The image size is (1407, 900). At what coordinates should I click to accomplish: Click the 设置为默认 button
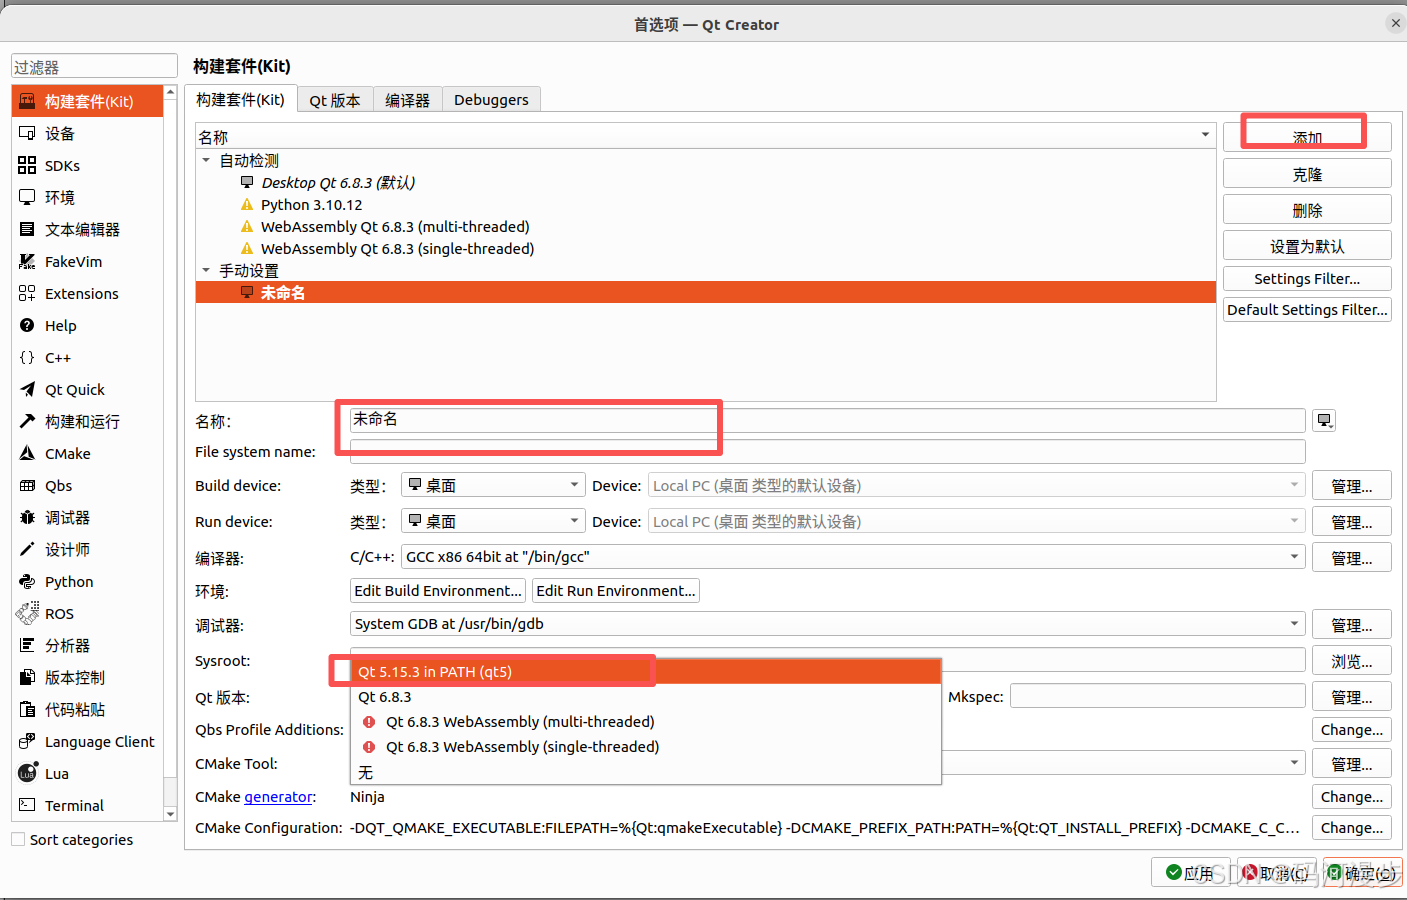[x=1307, y=246]
